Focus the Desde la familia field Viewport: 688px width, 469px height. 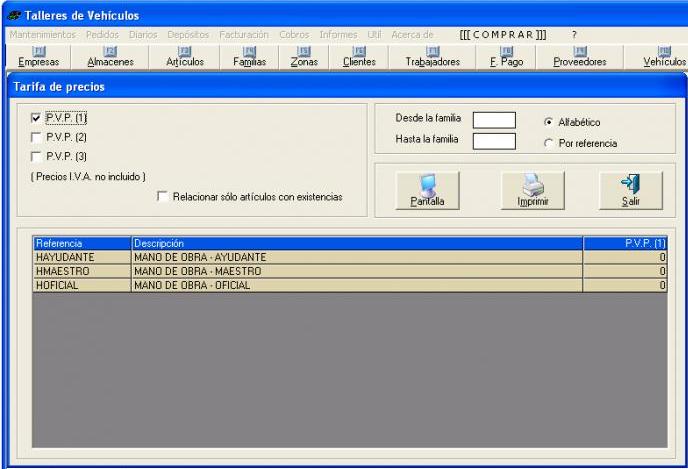coord(494,120)
